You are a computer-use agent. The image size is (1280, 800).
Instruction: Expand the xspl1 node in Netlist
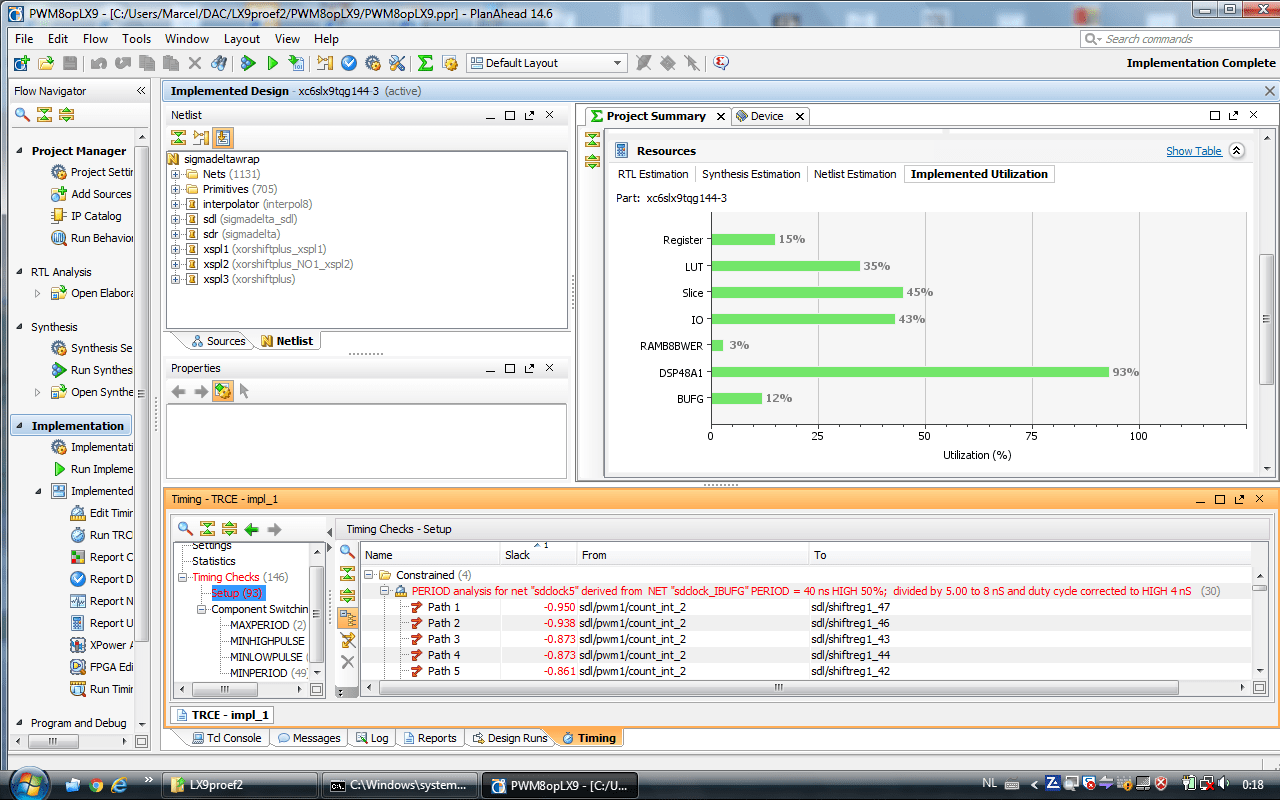pos(176,249)
